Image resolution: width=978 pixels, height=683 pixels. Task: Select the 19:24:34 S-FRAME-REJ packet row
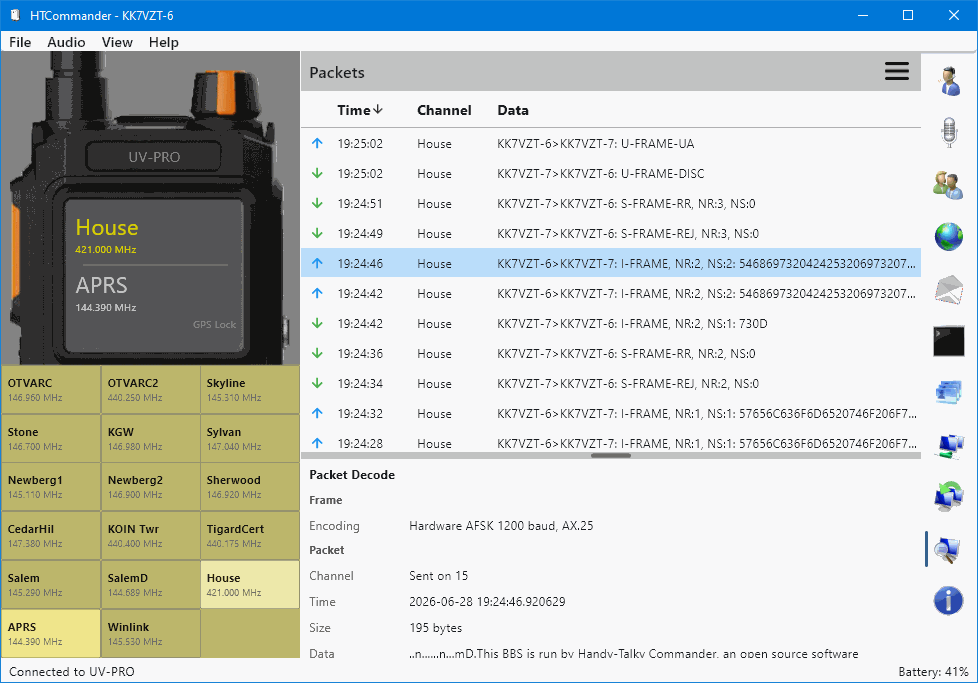(611, 383)
